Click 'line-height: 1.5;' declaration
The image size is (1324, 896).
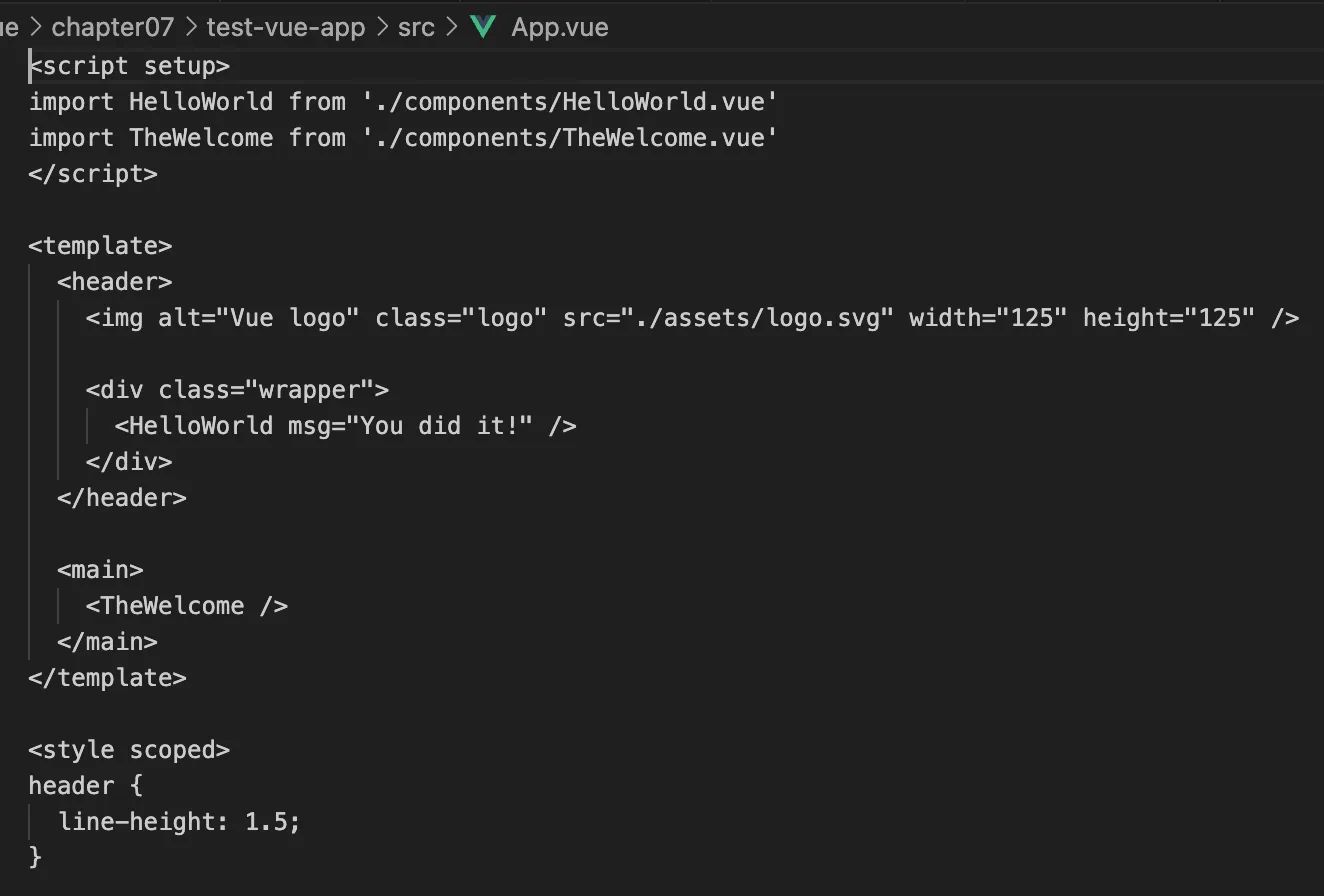(180, 822)
